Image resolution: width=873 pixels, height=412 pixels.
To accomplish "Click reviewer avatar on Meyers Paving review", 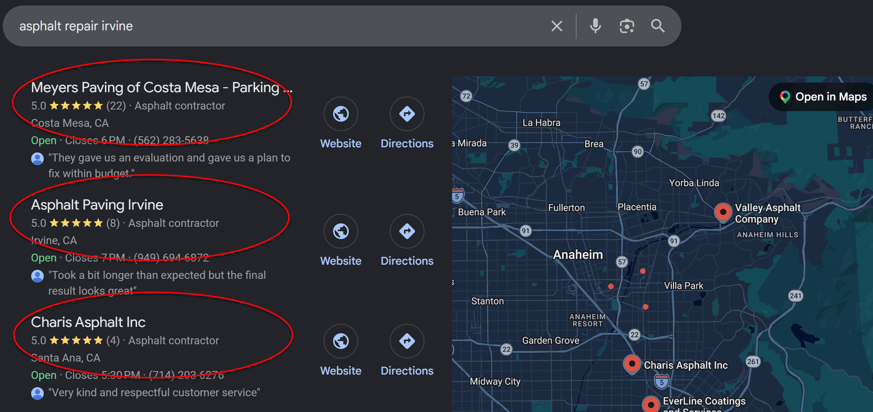I will click(x=37, y=159).
